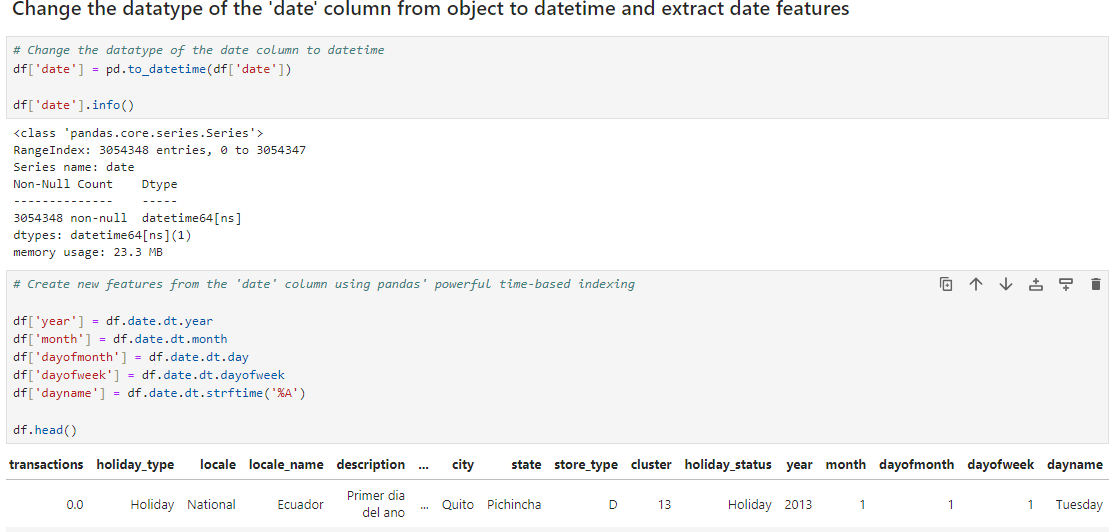This screenshot has height=532, width=1116.
Task: Duplicate the cell with the copy icon
Action: click(x=946, y=284)
